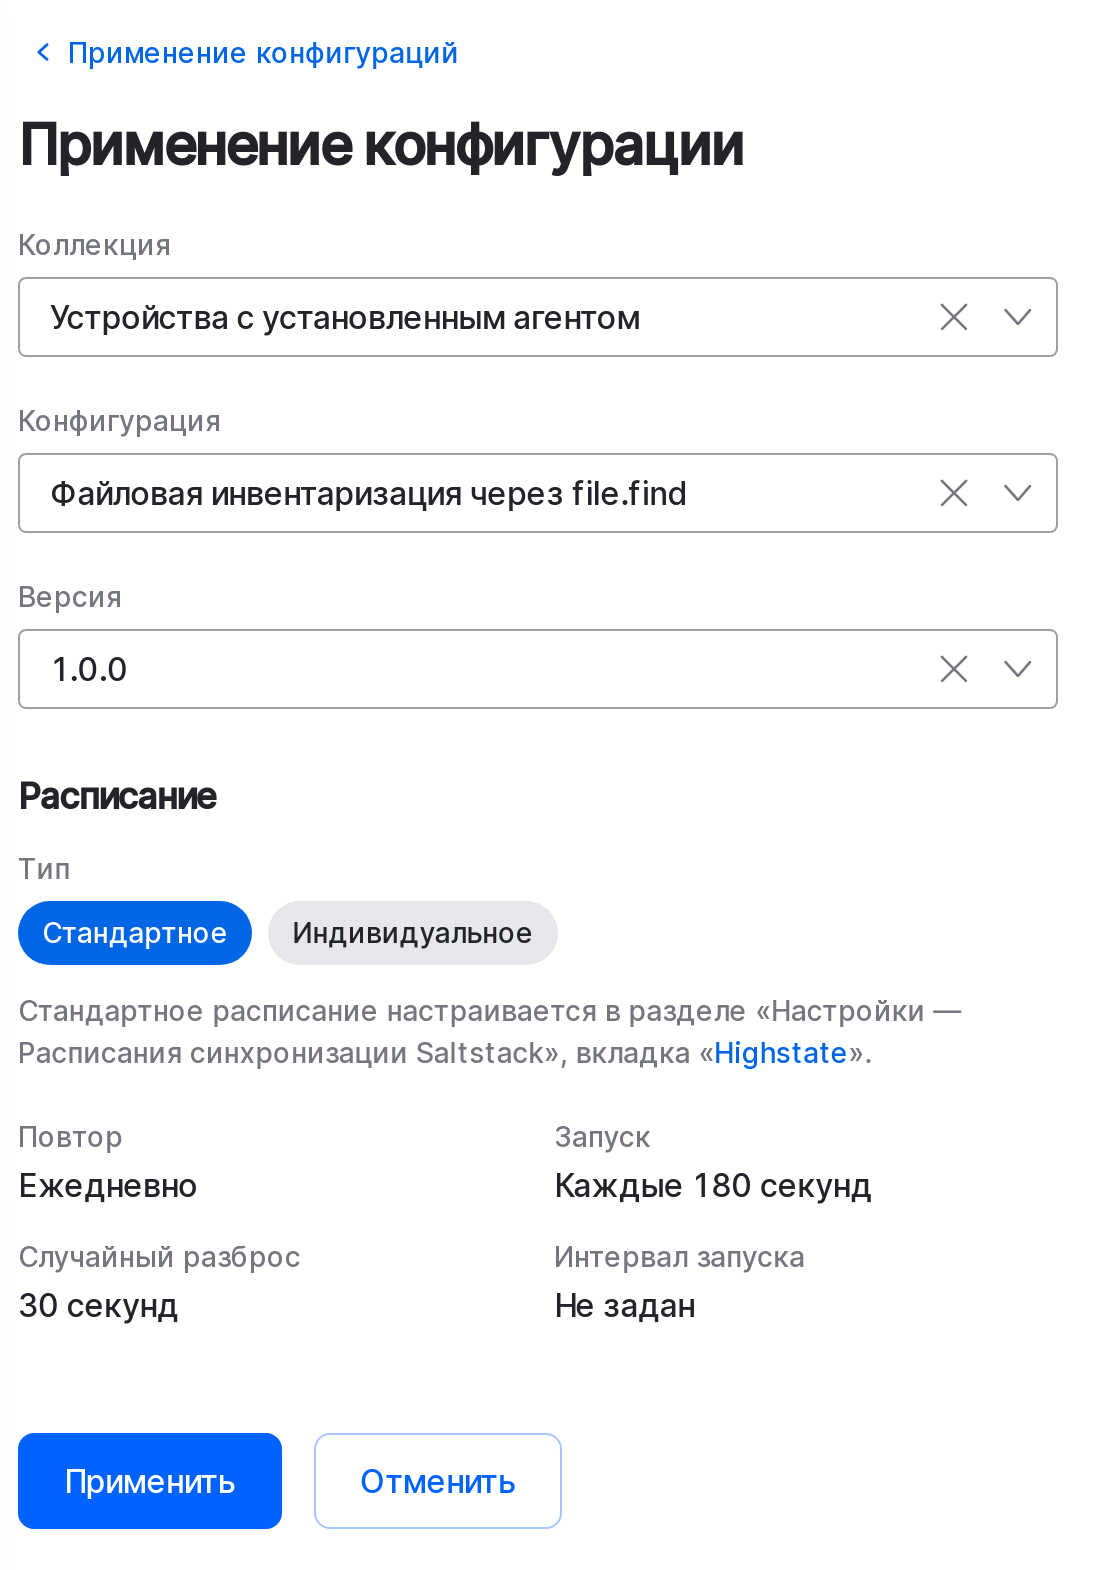Open configuration choices for Файловая инвентаризация

coord(1018,493)
